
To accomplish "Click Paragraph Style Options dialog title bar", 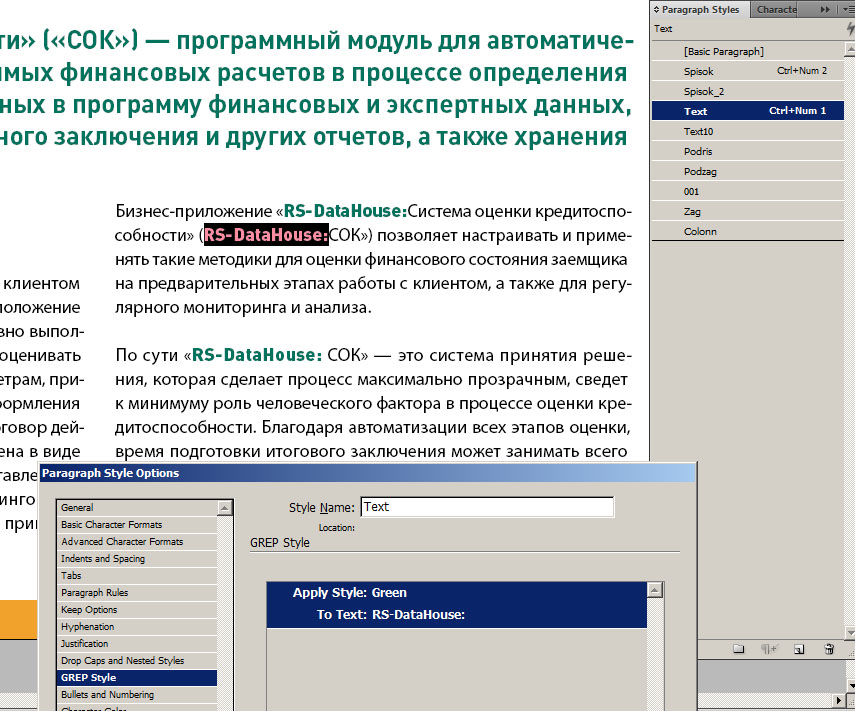I will tap(368, 473).
